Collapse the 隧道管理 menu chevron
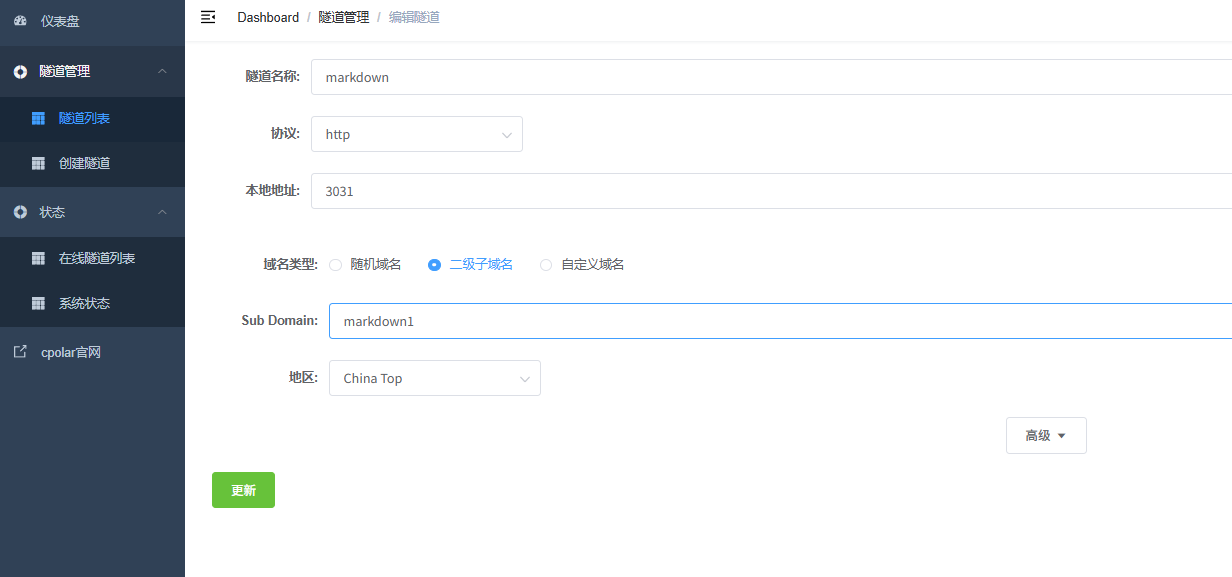 pyautogui.click(x=162, y=72)
